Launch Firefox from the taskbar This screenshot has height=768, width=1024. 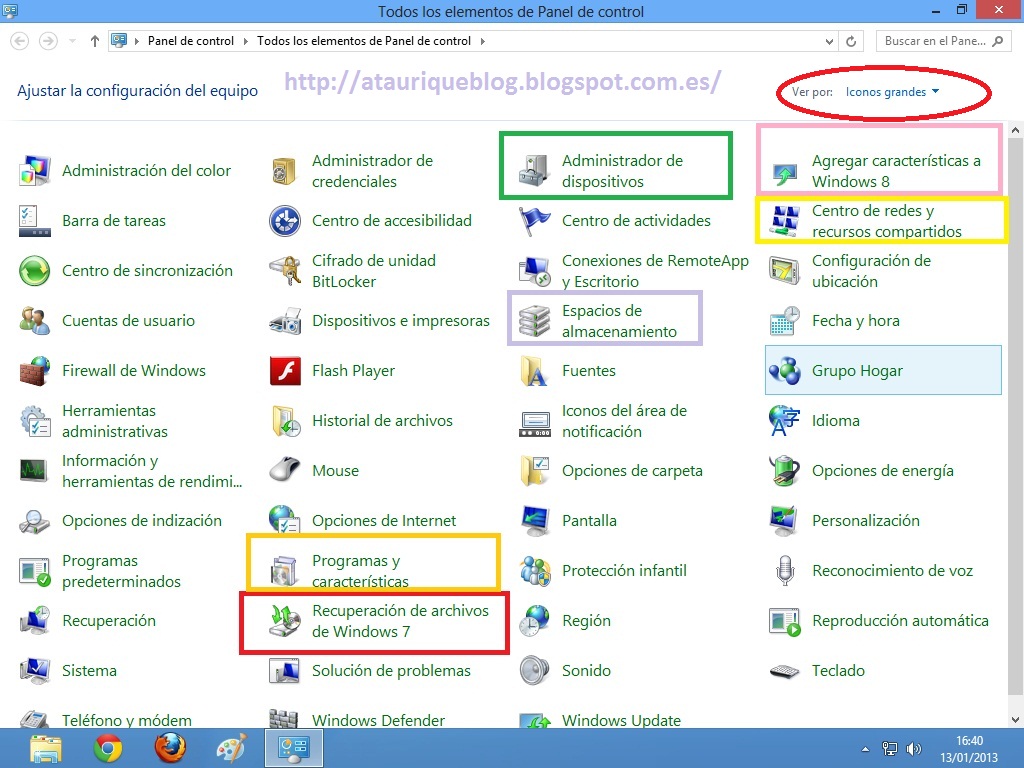tap(170, 748)
